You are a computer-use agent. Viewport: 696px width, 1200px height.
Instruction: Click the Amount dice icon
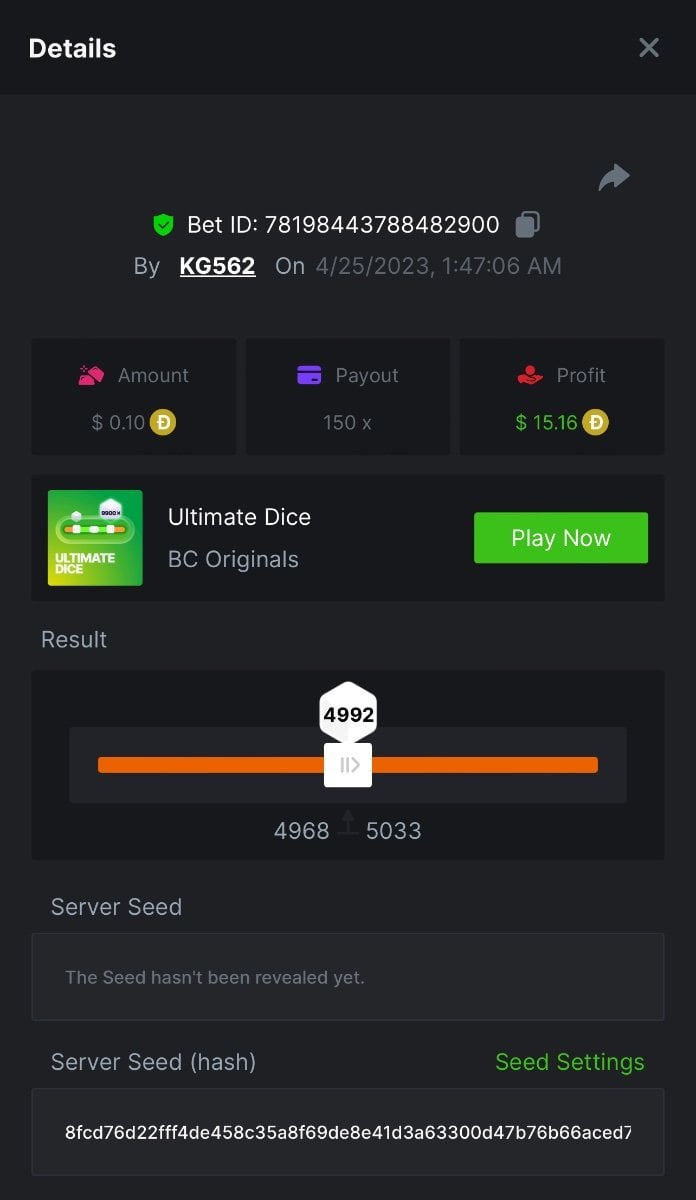92,376
